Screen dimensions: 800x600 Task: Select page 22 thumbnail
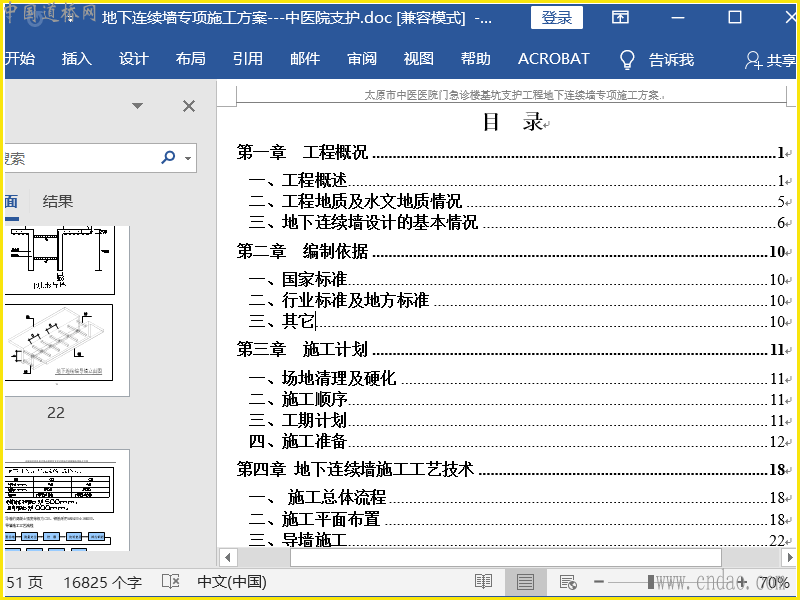pos(66,311)
